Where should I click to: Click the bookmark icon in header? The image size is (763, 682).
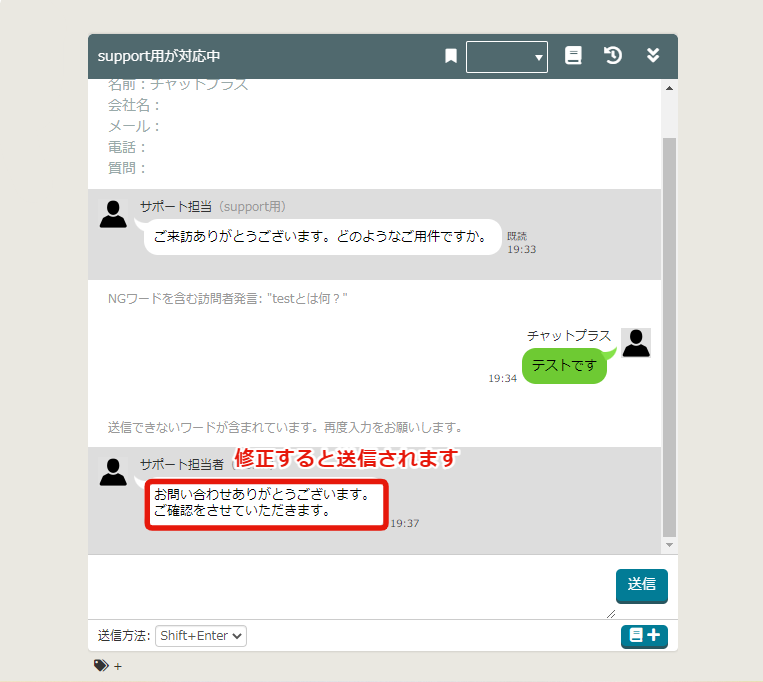[451, 56]
